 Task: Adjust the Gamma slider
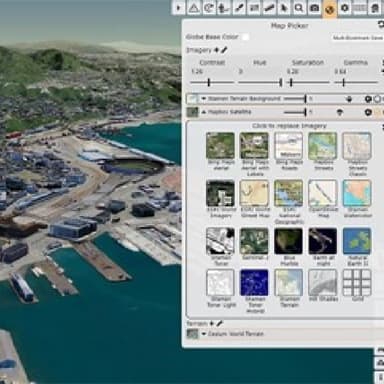click(356, 82)
